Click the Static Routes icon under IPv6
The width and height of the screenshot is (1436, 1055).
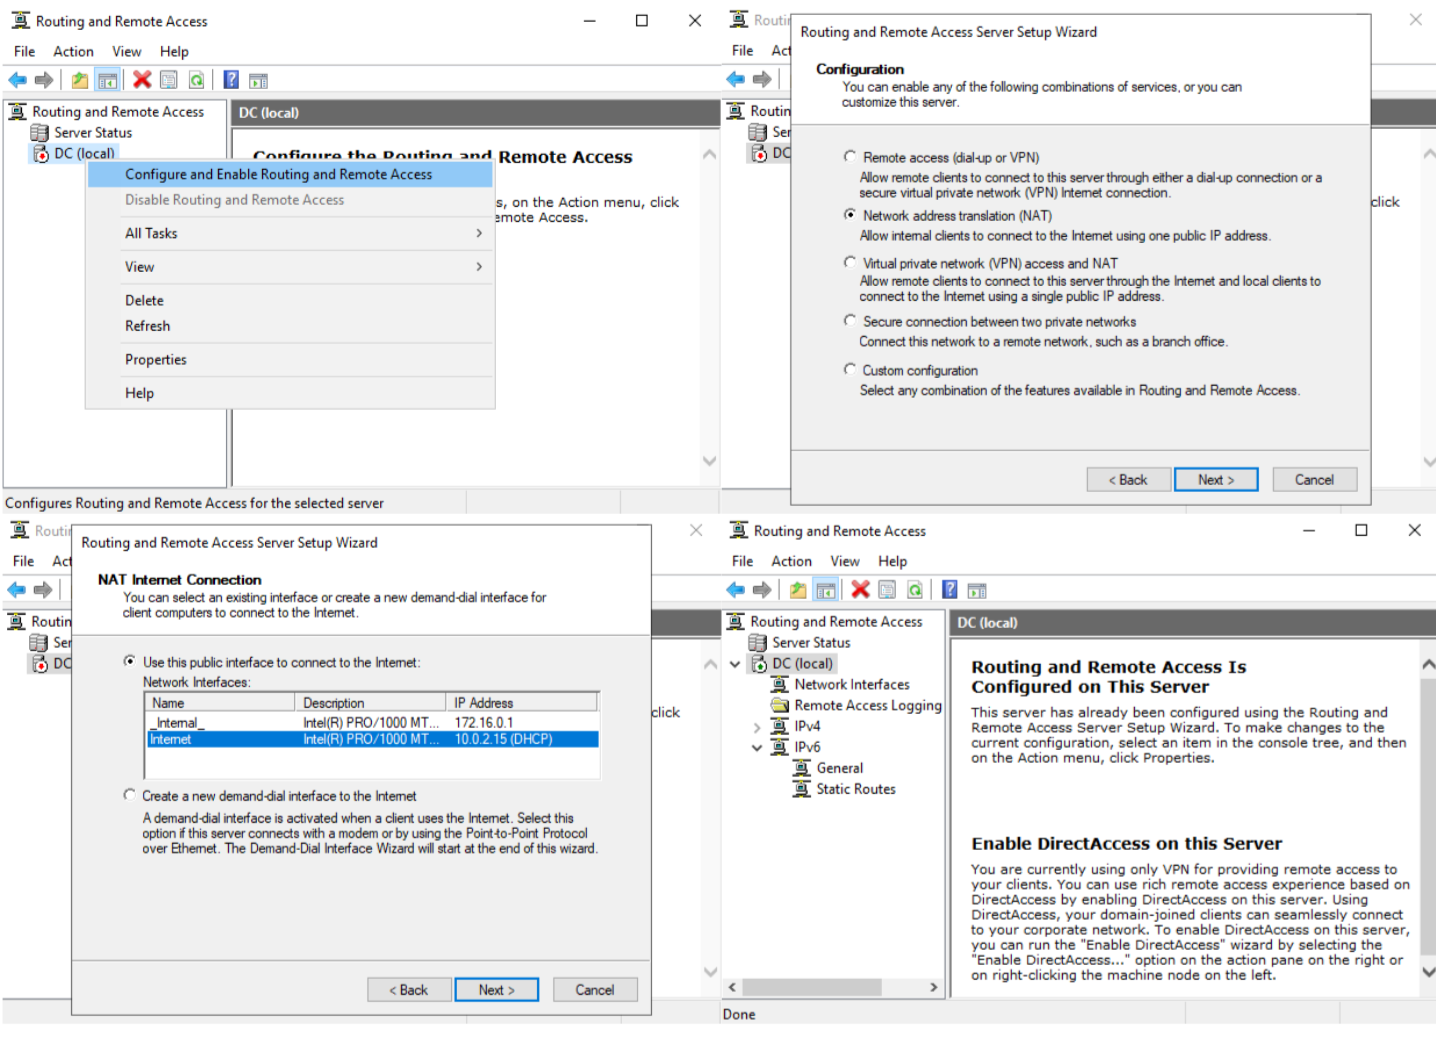pos(802,790)
